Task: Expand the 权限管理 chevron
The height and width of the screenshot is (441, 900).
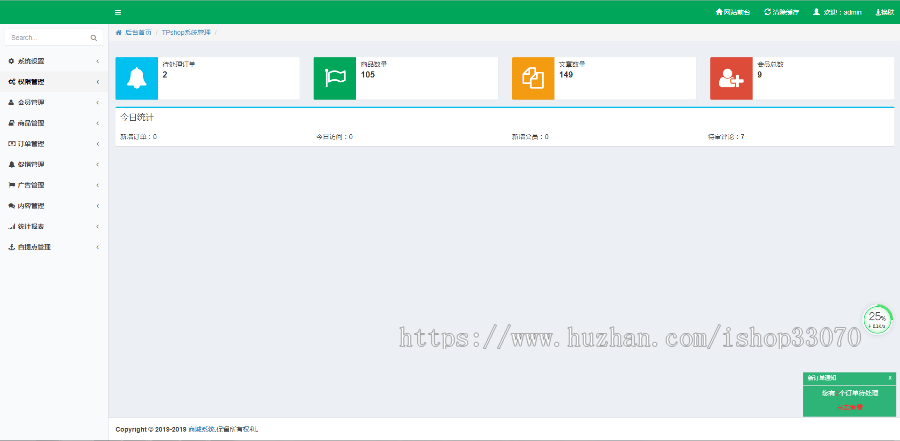Action: tap(98, 82)
